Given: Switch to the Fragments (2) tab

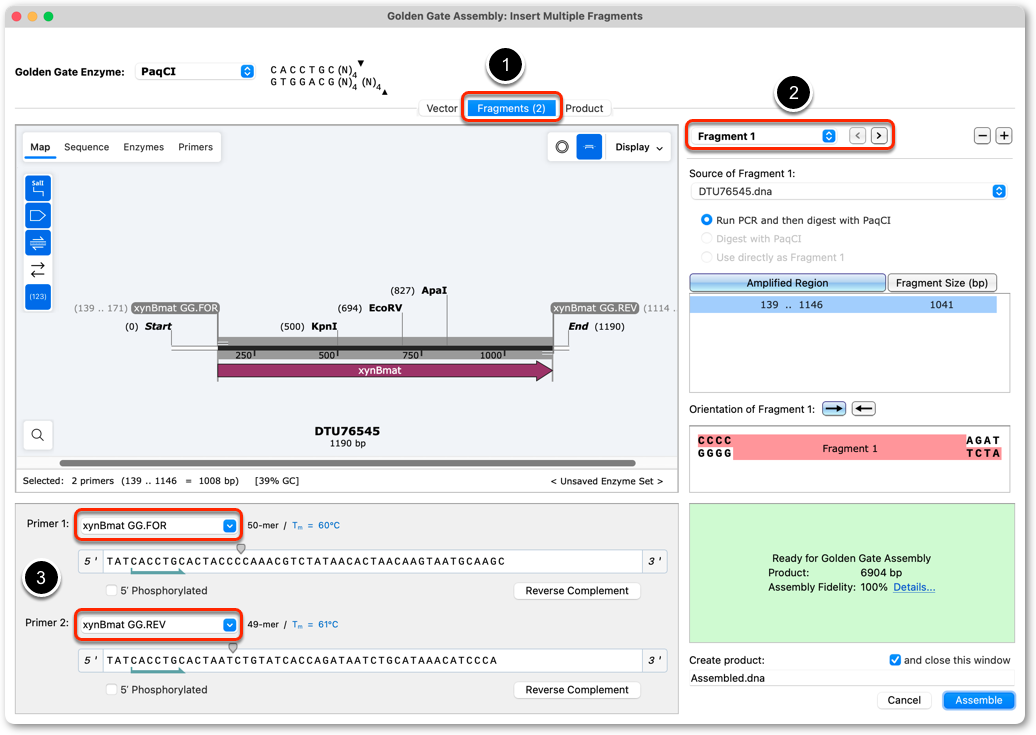Looking at the screenshot, I should tap(511, 108).
